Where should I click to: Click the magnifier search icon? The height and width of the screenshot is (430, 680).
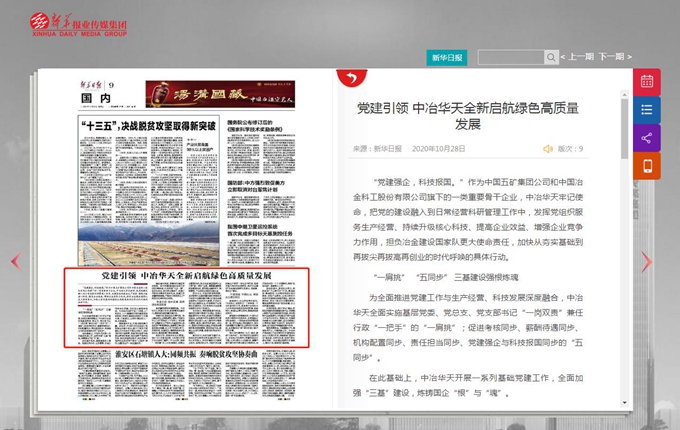[551, 57]
